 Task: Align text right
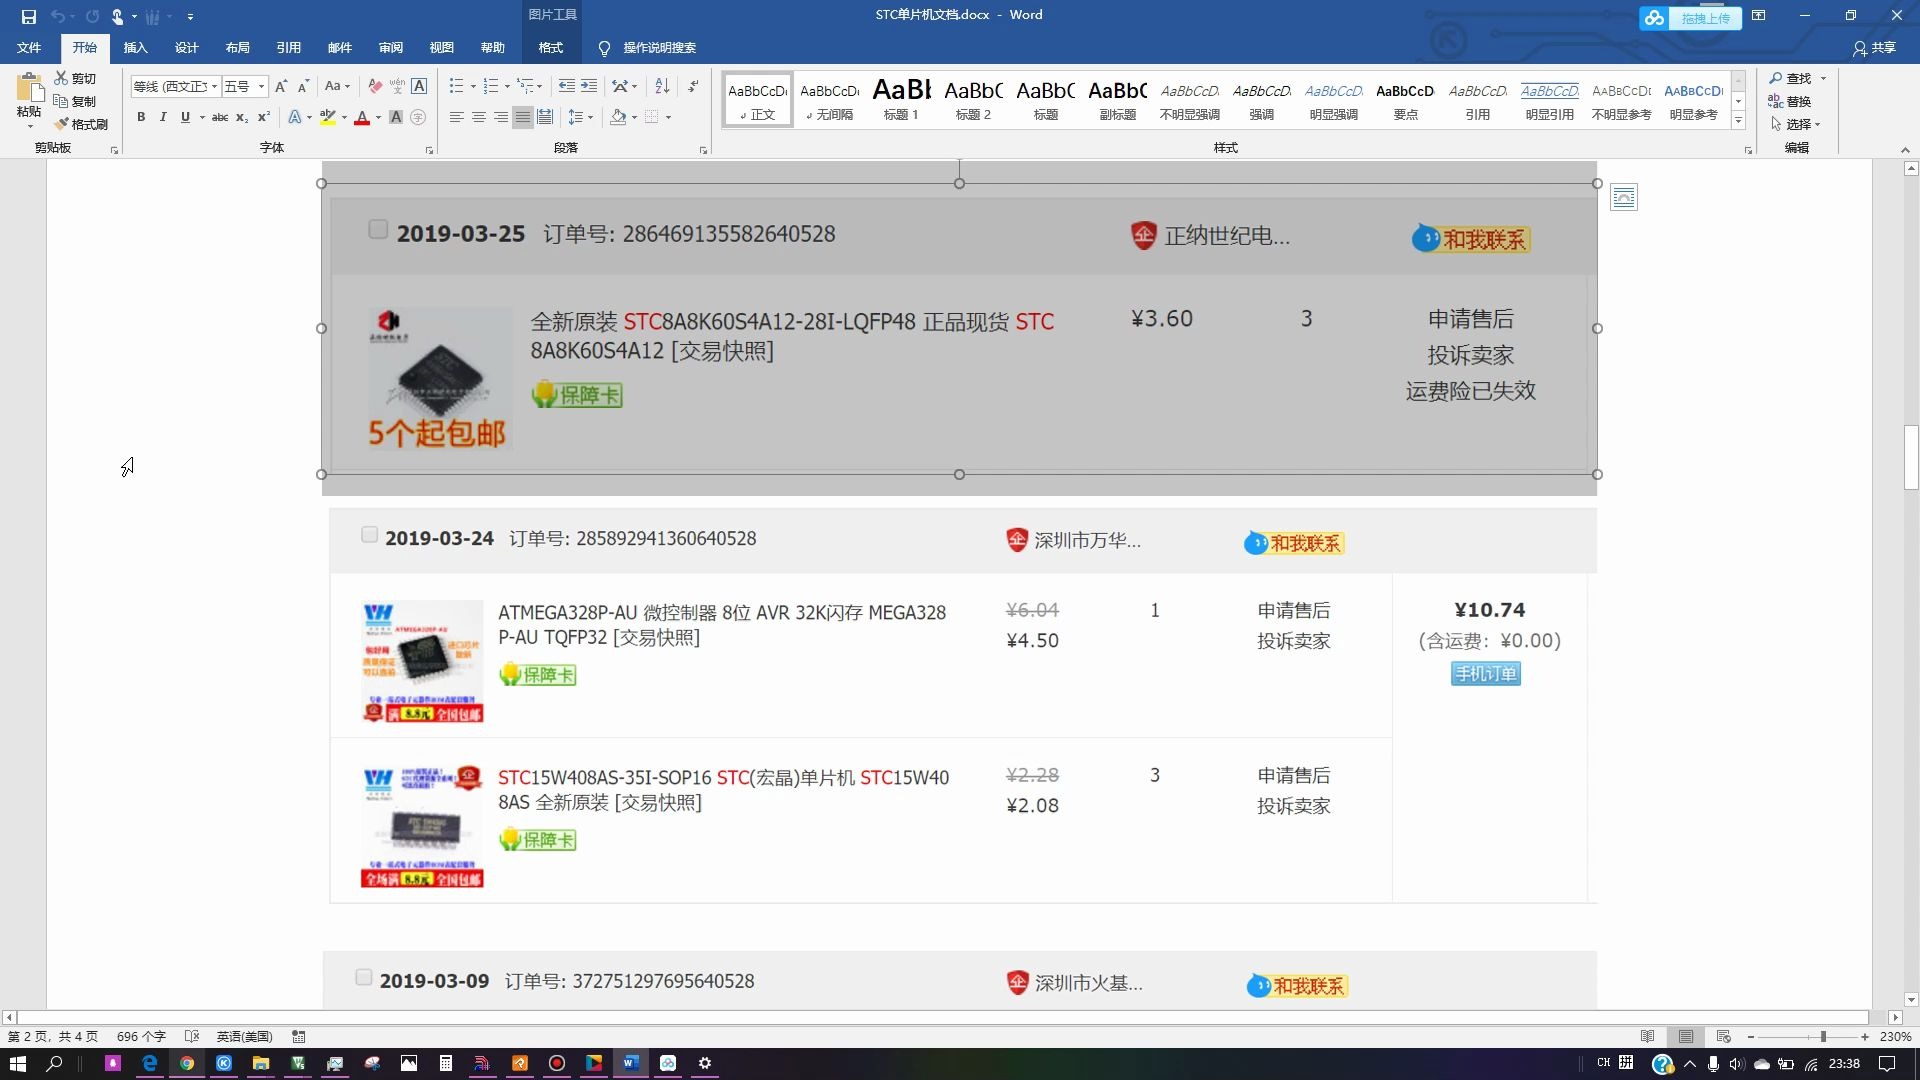click(500, 117)
